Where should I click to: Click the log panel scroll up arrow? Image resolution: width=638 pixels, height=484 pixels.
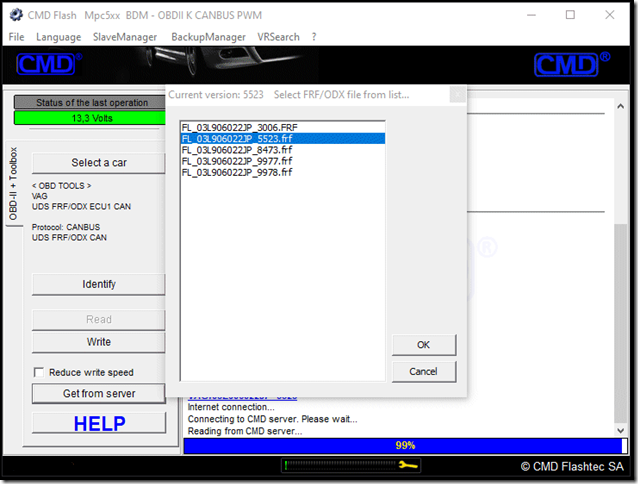tap(621, 106)
